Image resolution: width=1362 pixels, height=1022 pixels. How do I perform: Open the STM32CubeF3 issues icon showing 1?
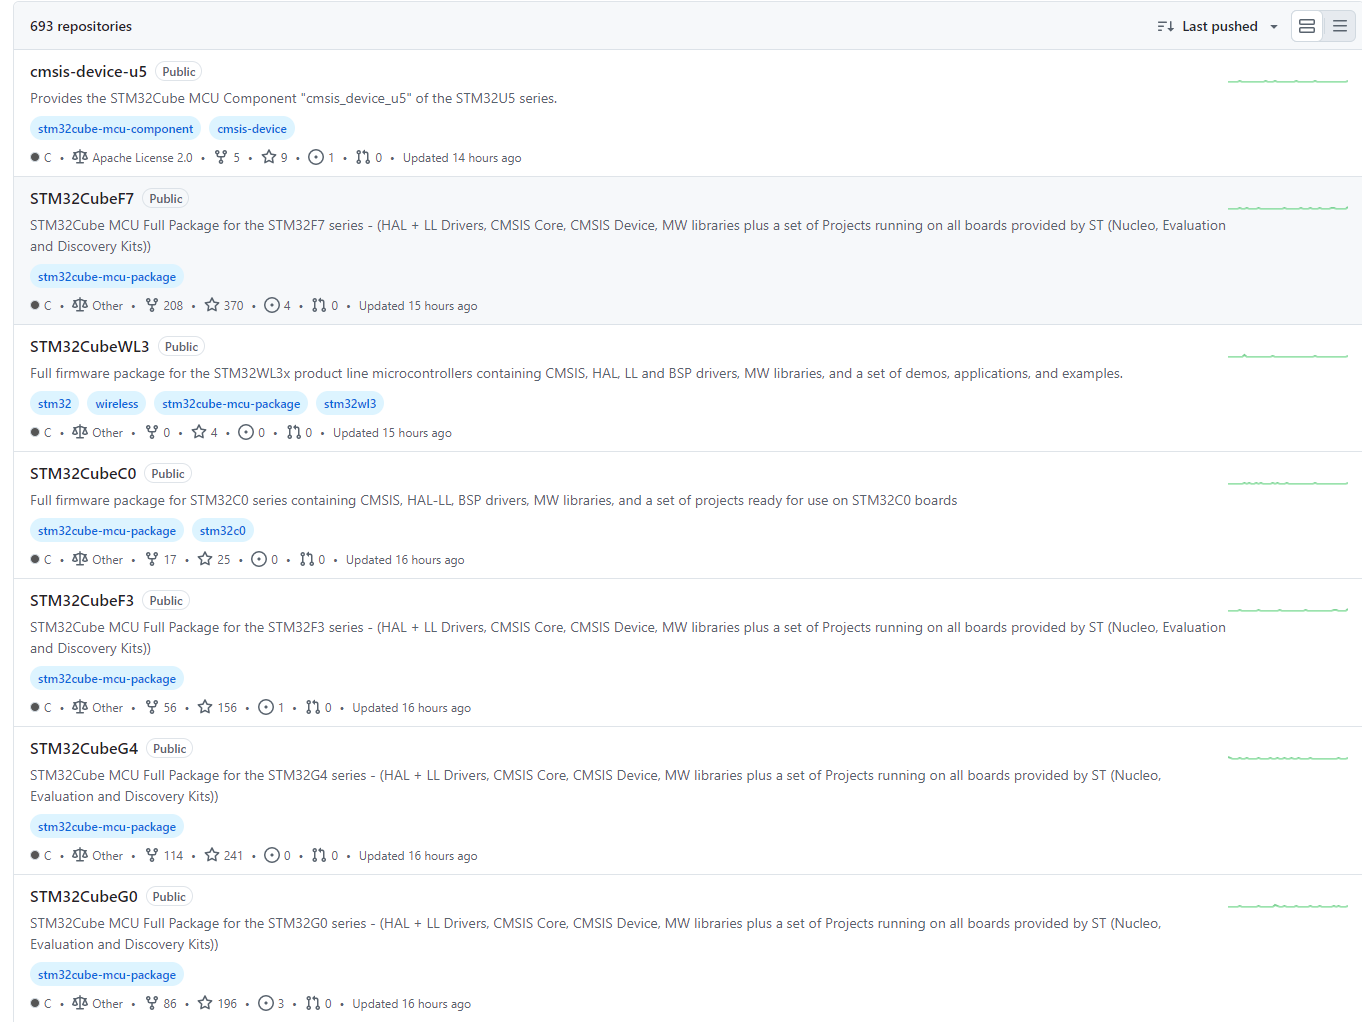(266, 707)
